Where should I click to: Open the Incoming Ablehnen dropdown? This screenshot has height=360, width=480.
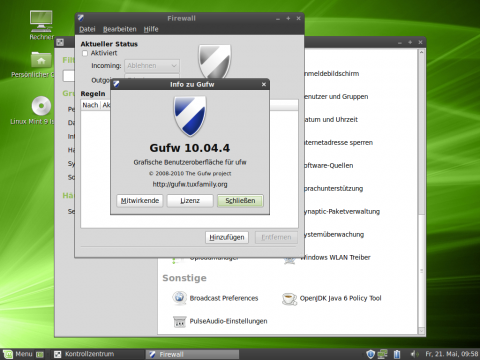152,66
